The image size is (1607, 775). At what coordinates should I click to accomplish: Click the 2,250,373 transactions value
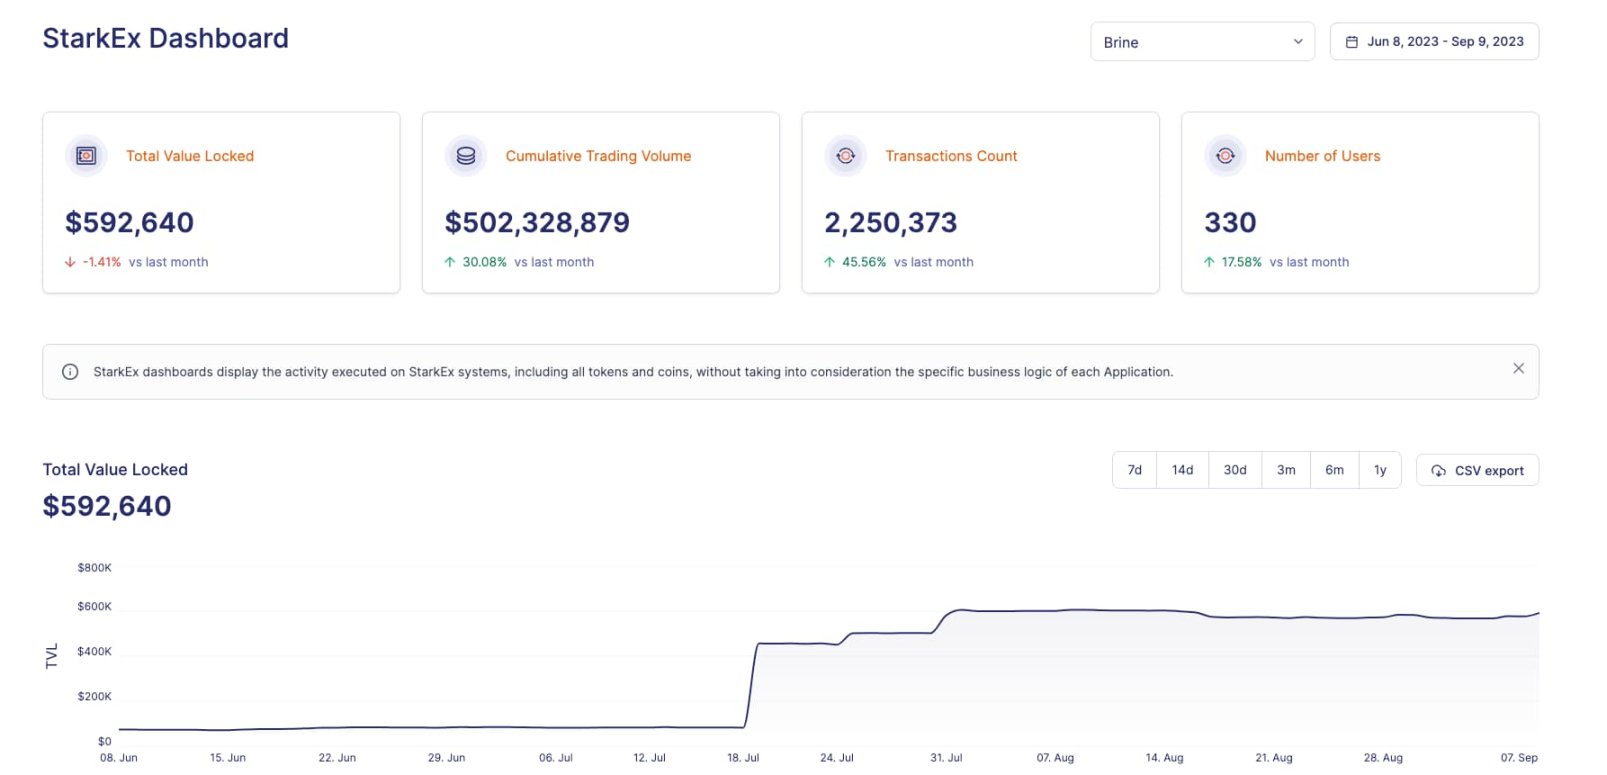coord(891,222)
